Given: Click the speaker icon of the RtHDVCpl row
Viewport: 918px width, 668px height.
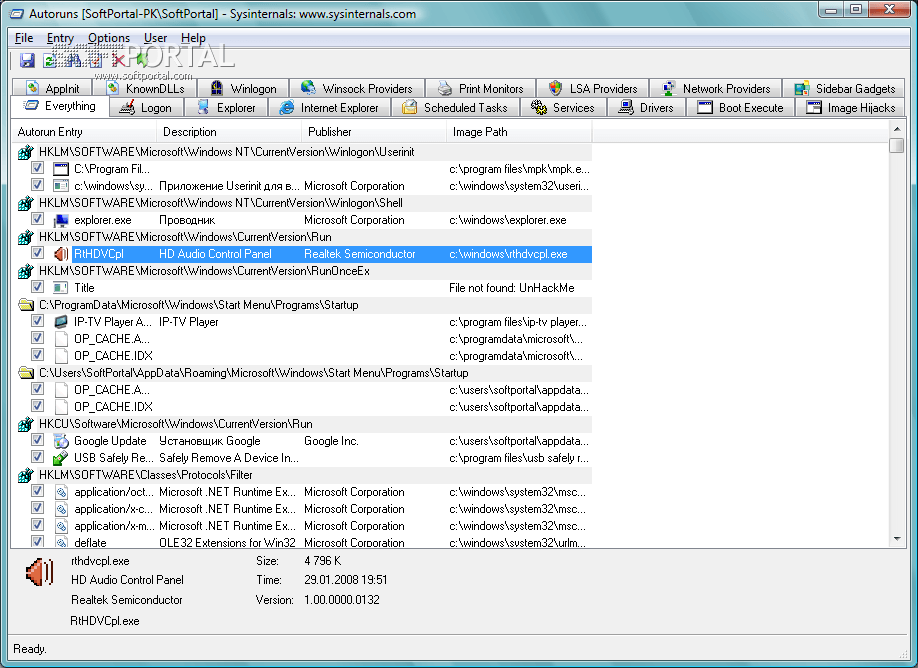Looking at the screenshot, I should coord(61,254).
